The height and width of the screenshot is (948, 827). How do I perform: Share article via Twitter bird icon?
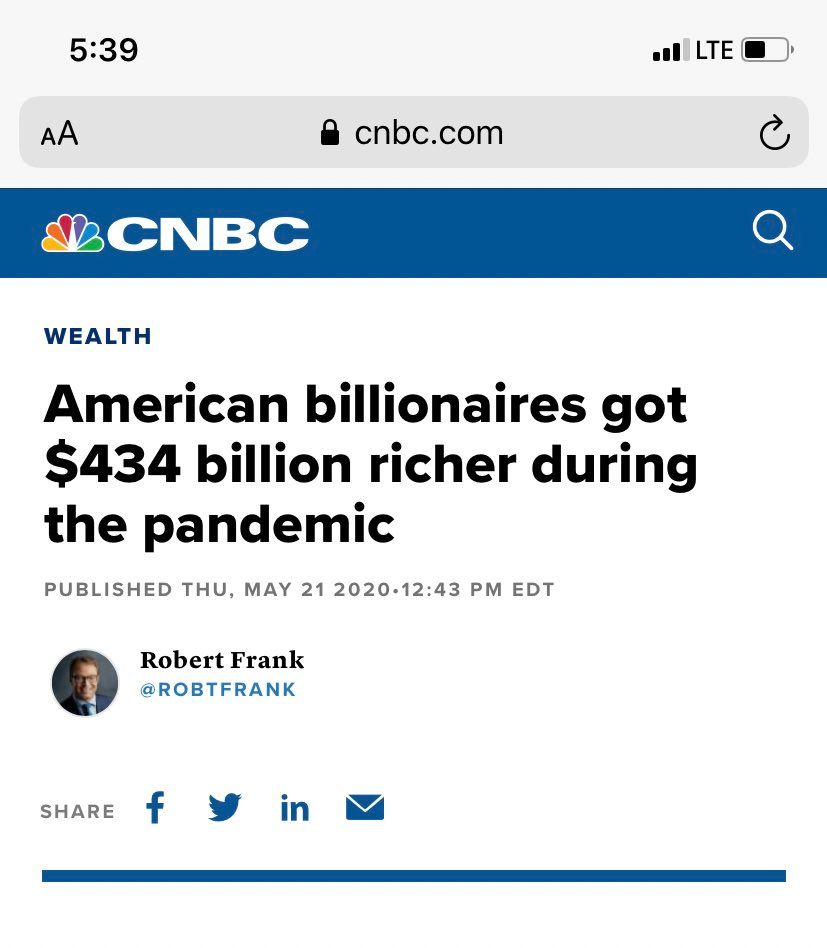coord(225,807)
